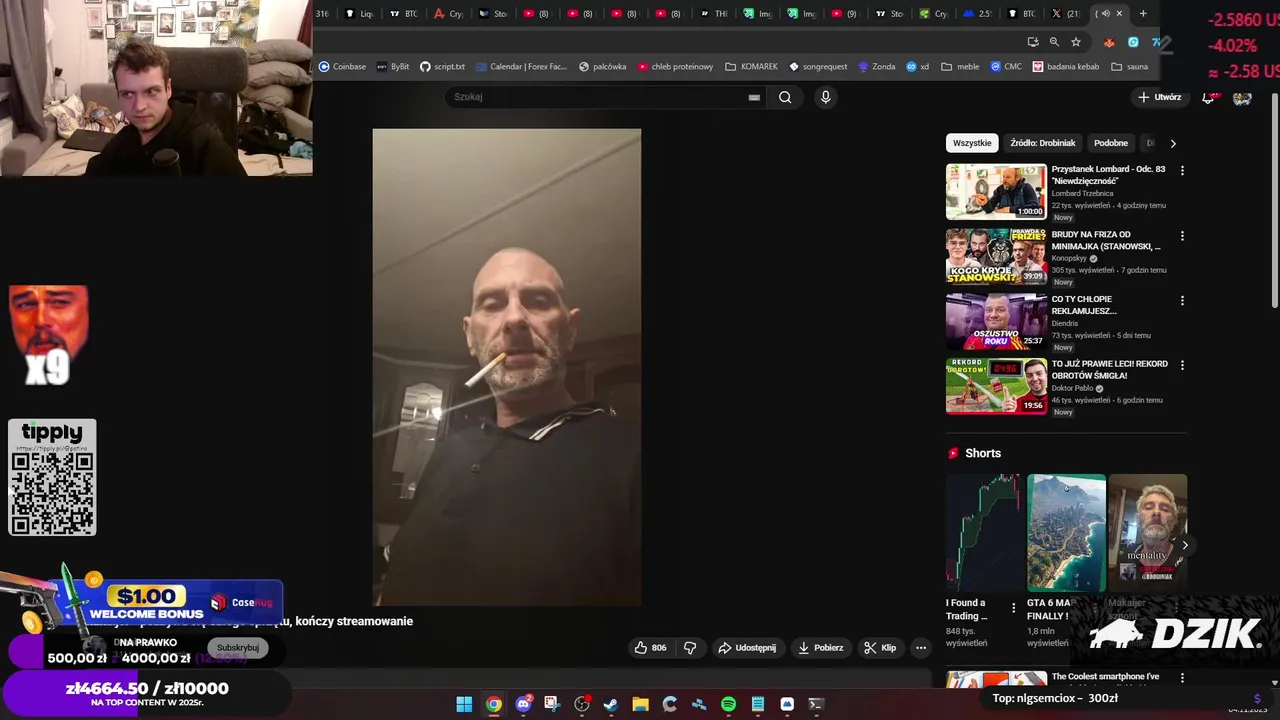Viewport: 1280px width, 720px height.
Task: Open the sauna bookmarks folder
Action: [x=1129, y=67]
